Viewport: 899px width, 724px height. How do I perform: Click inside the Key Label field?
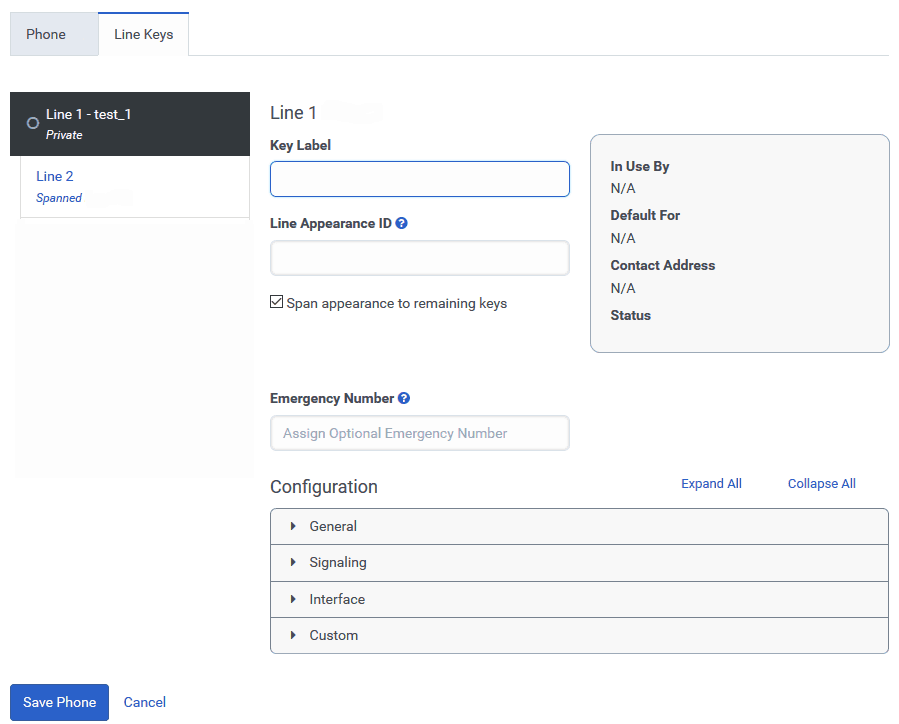pos(420,178)
